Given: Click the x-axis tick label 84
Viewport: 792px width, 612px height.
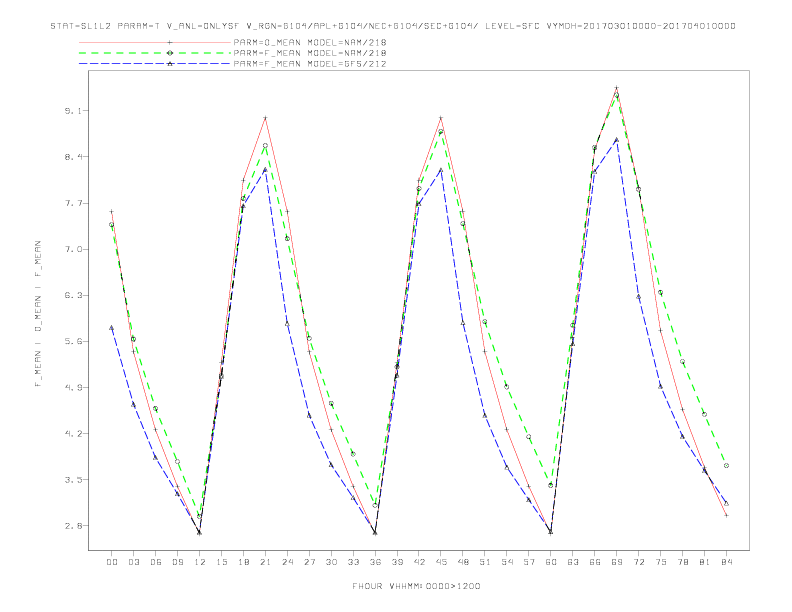Looking at the screenshot, I should (726, 562).
